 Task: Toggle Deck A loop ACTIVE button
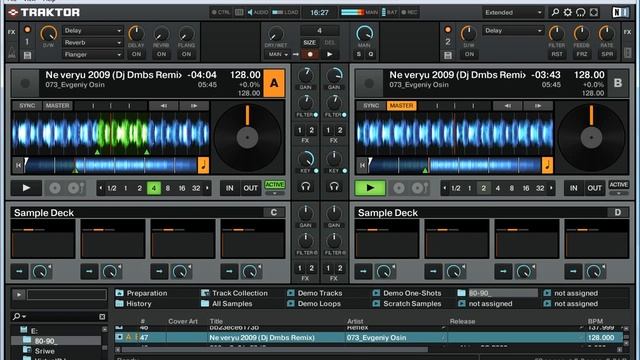[275, 185]
